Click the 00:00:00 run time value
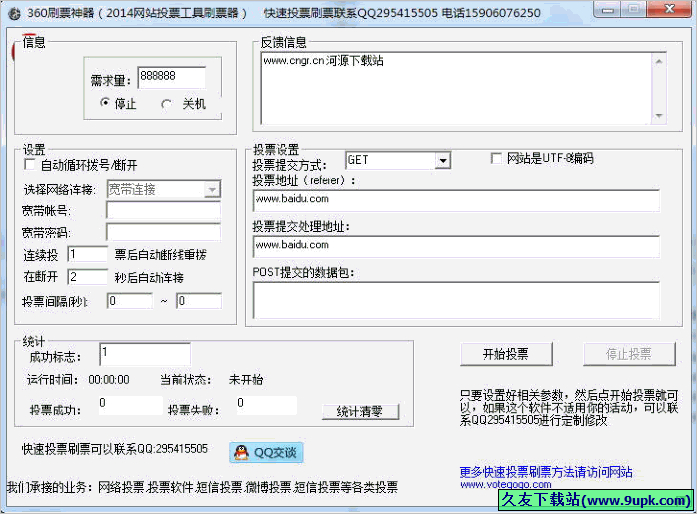This screenshot has height=514, width=697. pyautogui.click(x=109, y=380)
